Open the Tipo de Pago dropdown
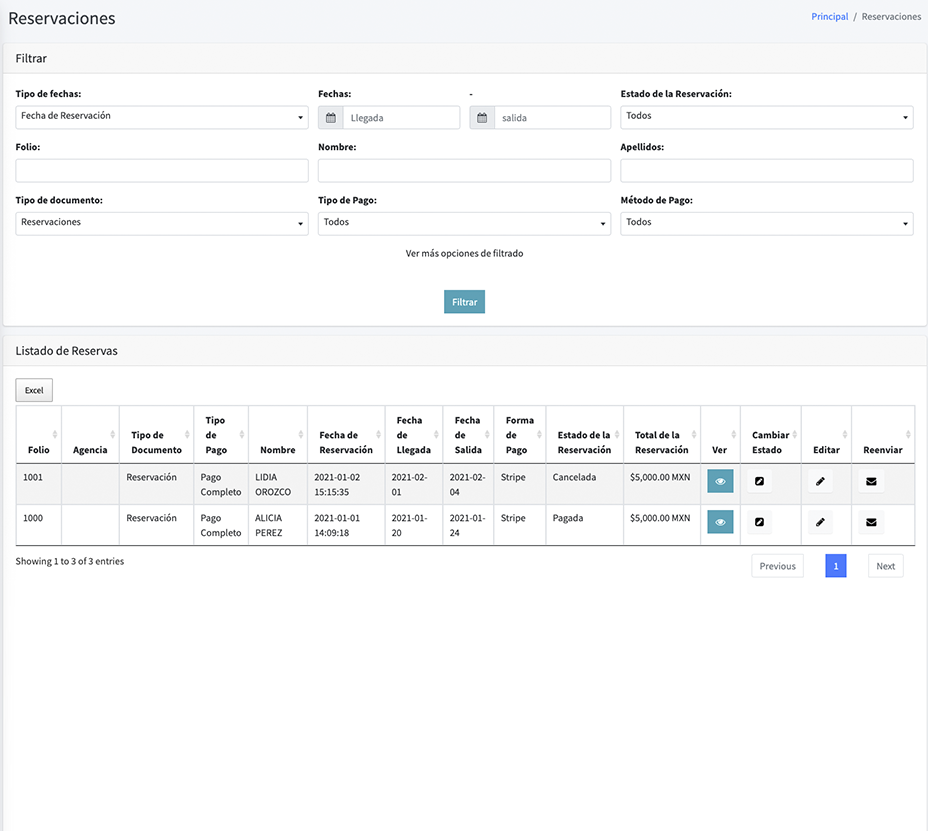Image resolution: width=928 pixels, height=831 pixels. [x=464, y=223]
